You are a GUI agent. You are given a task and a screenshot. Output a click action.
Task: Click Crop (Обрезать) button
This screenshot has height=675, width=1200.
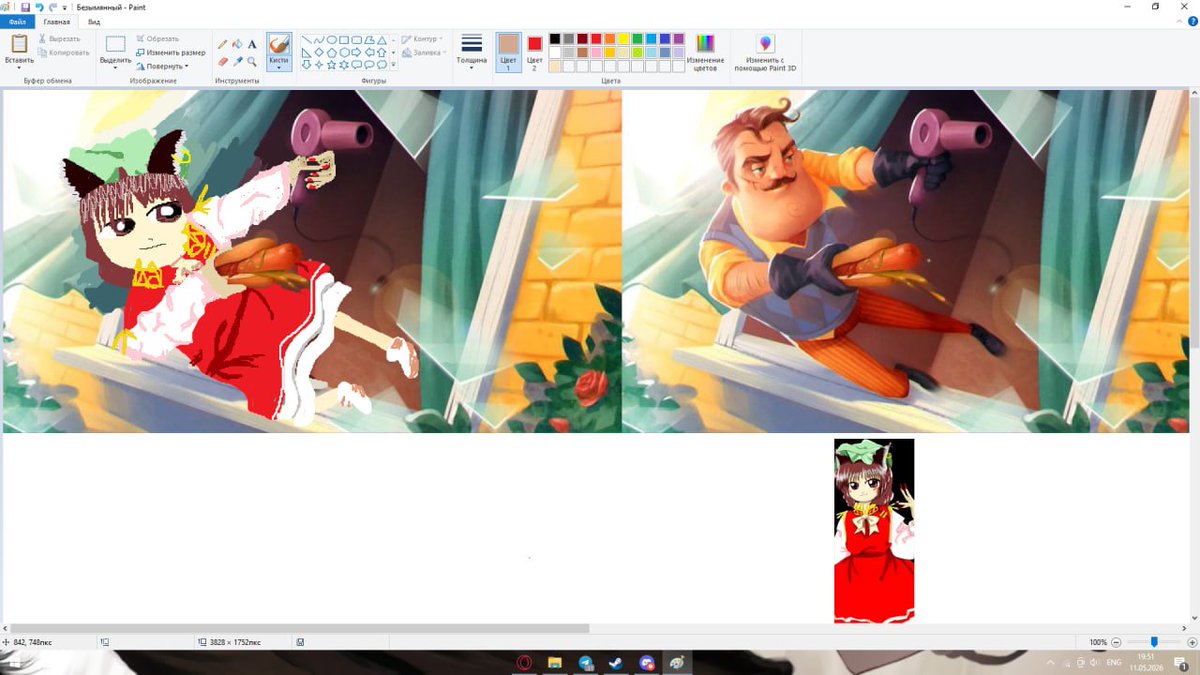pos(157,39)
